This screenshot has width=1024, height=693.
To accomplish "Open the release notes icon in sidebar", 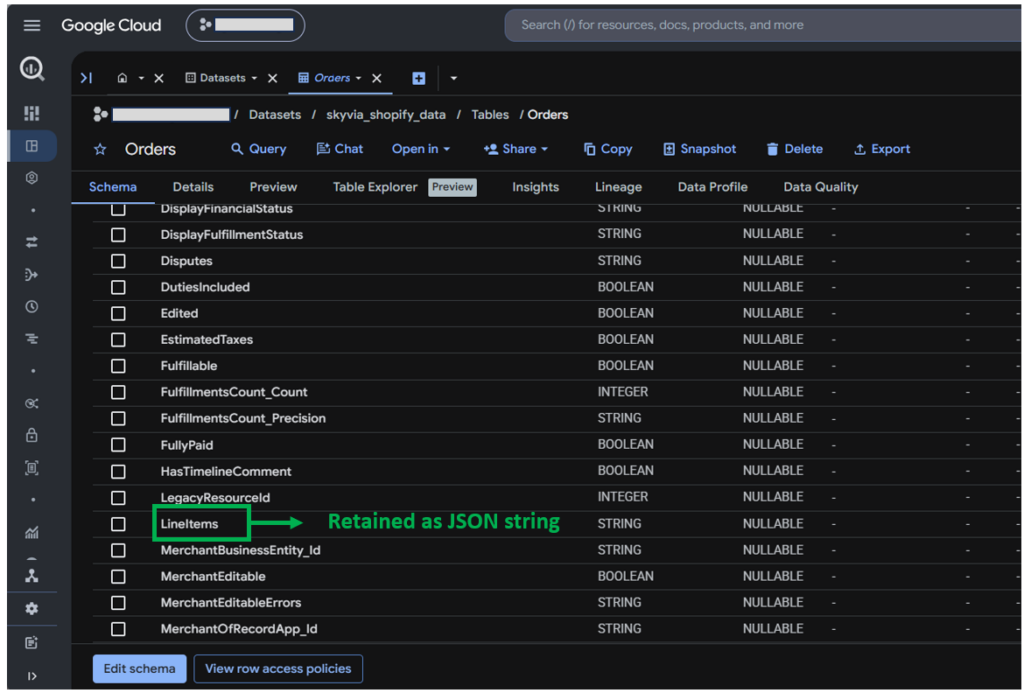I will 31,643.
